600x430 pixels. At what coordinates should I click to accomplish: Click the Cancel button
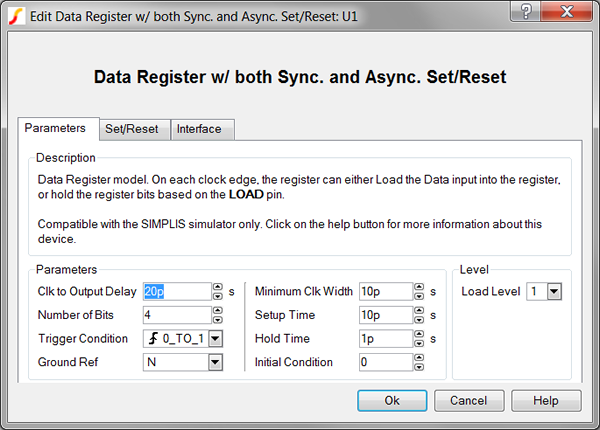(x=469, y=400)
